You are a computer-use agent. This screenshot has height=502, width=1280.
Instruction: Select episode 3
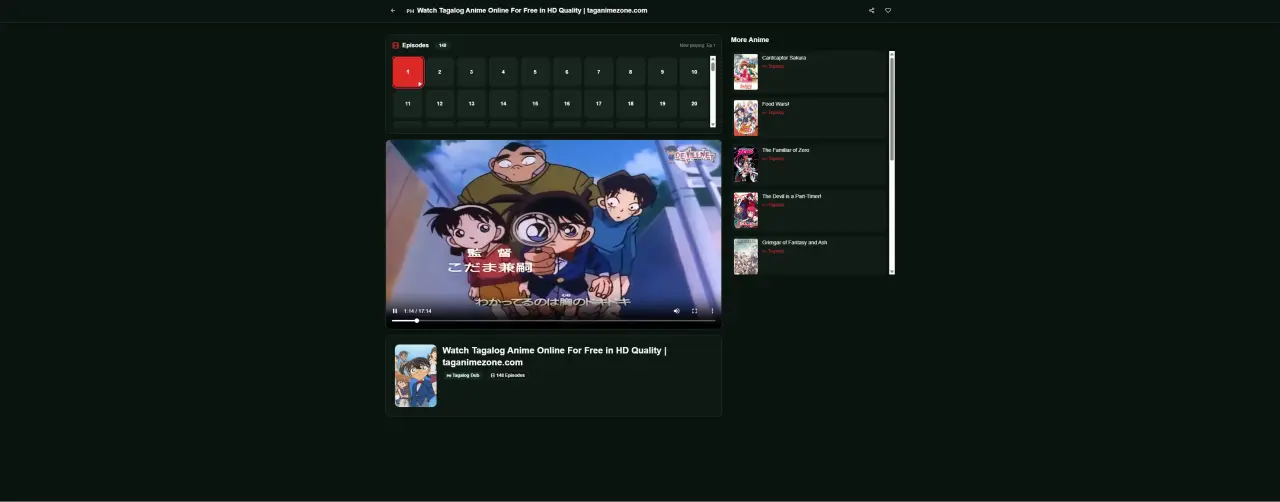point(471,72)
